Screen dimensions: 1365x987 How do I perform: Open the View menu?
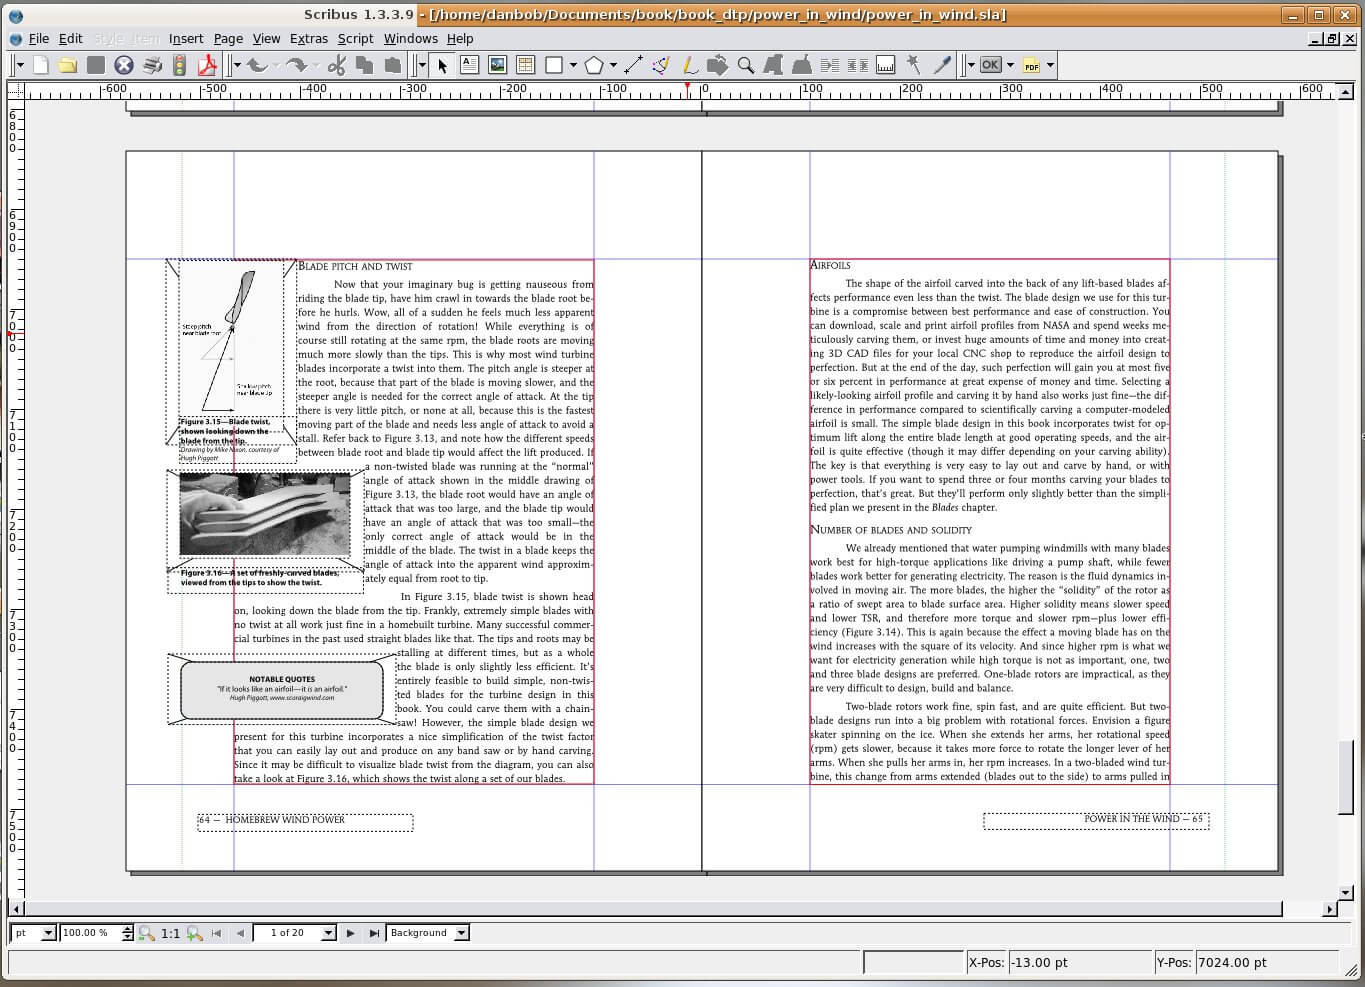266,38
